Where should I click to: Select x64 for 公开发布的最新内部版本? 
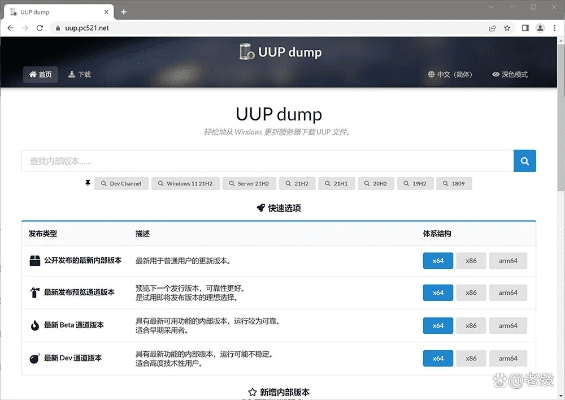coord(438,261)
